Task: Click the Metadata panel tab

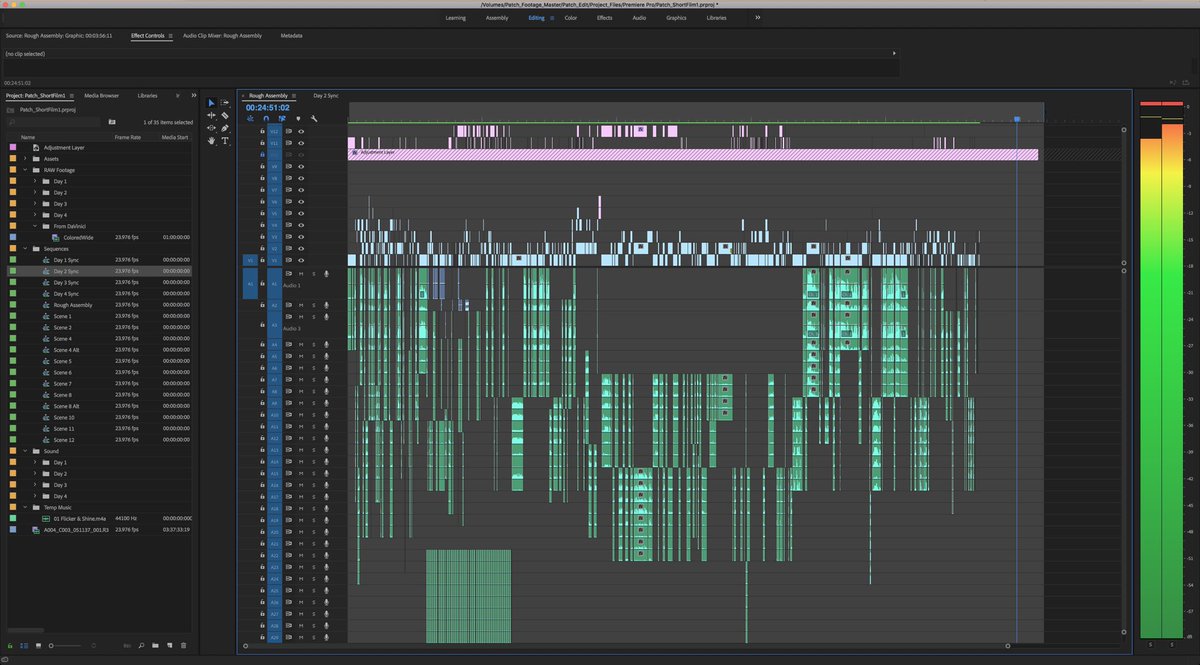Action: (x=292, y=35)
